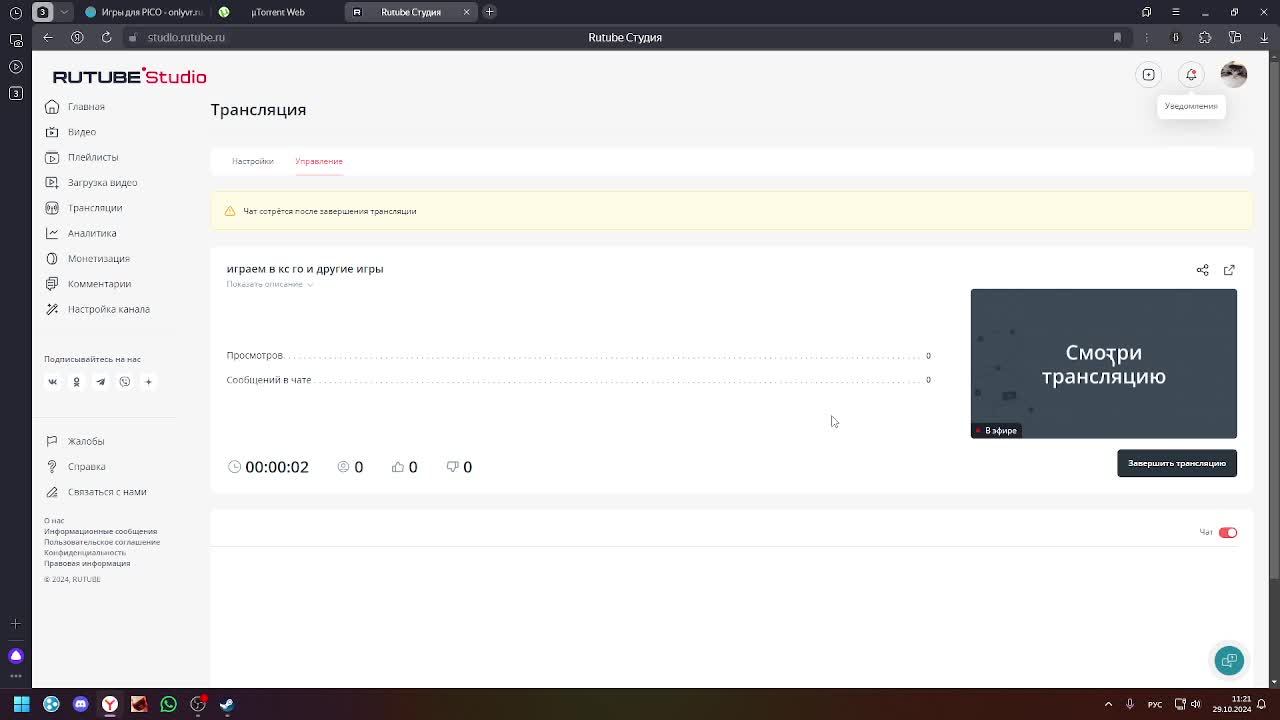Click the РУС language indicator in tray
This screenshot has width=1280, height=720.
coord(1155,704)
